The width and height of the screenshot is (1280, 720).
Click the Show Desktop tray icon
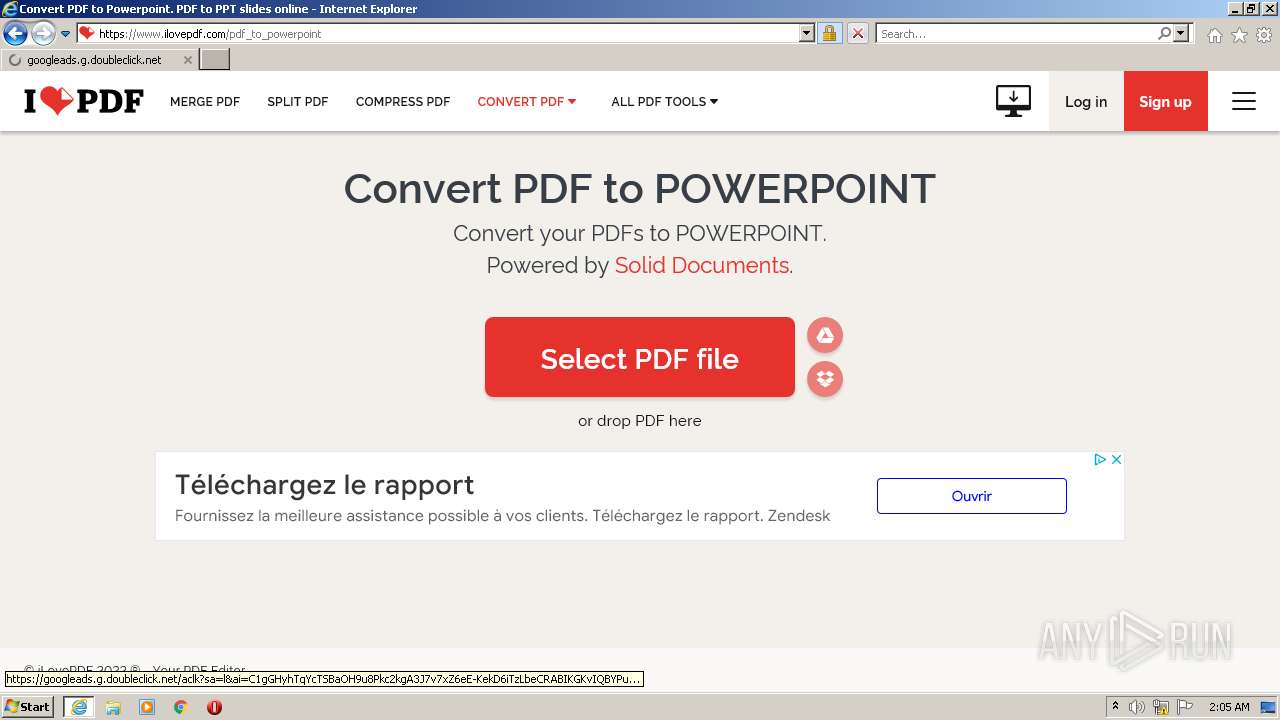pos(1270,707)
